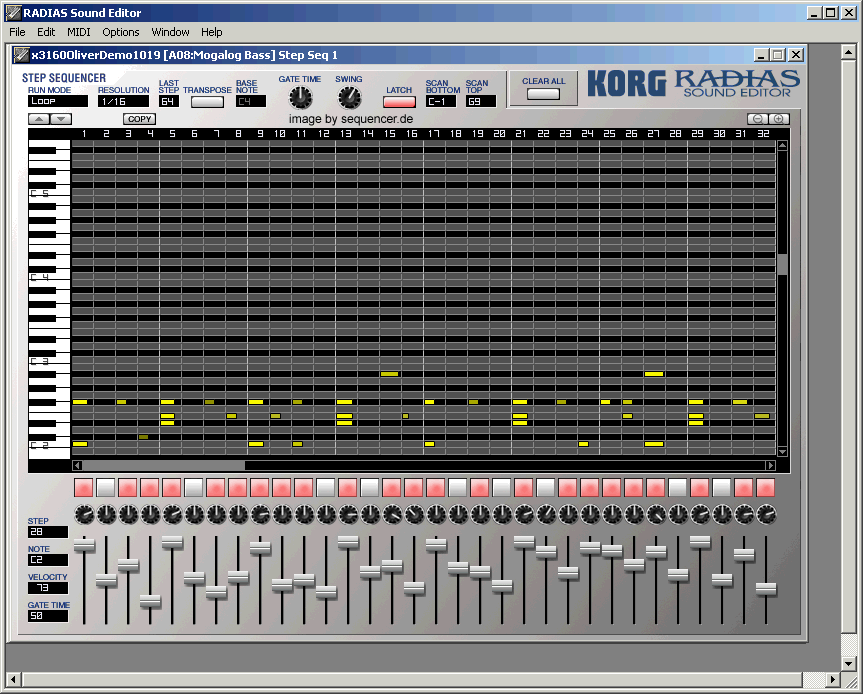Image resolution: width=863 pixels, height=694 pixels.
Task: Click the Last Step 64 field
Action: point(169,101)
